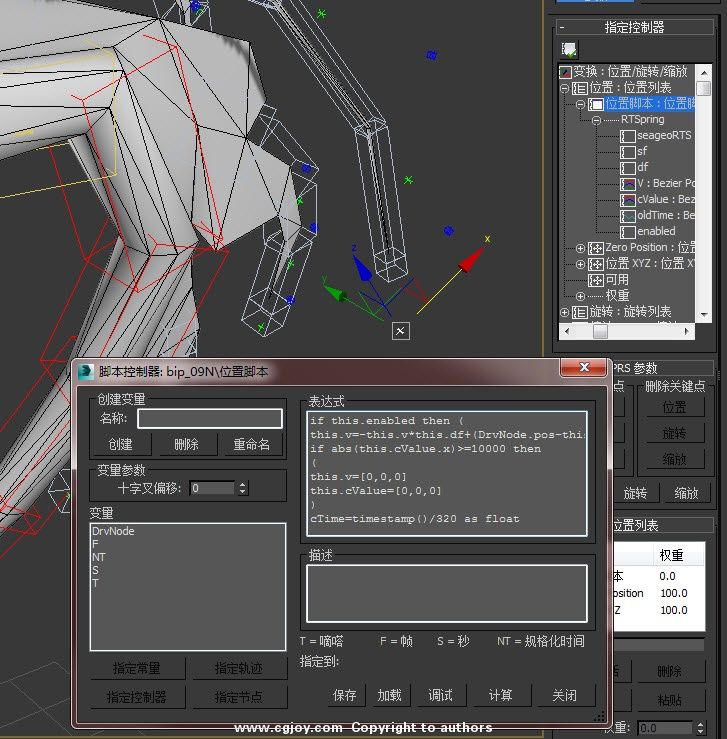727x739 pixels.
Task: Click the 删除 variable button in script dialog
Action: pos(187,444)
